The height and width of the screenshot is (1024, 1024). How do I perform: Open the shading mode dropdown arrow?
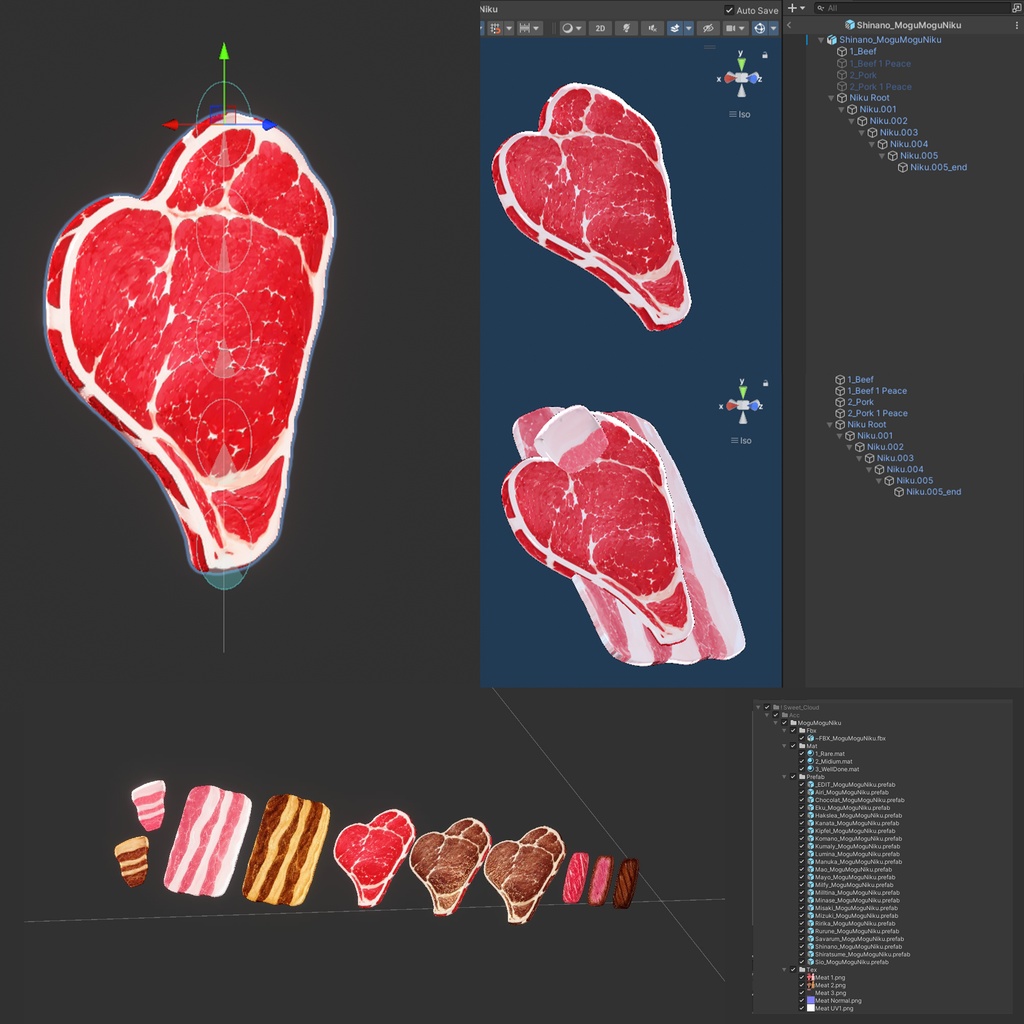point(579,28)
